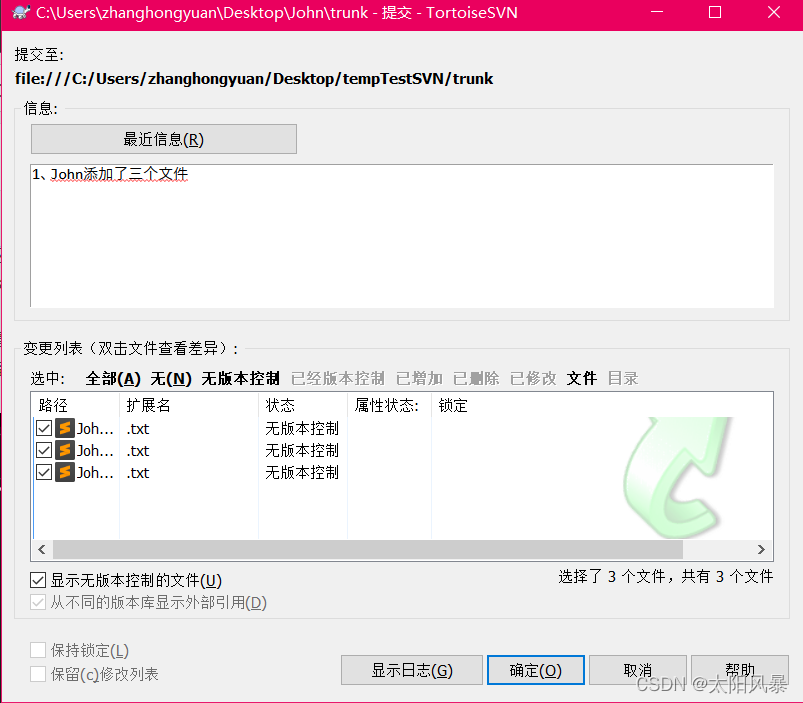Click 无版本控制 status in third file row
Image resolution: width=803 pixels, height=703 pixels.
[x=302, y=473]
